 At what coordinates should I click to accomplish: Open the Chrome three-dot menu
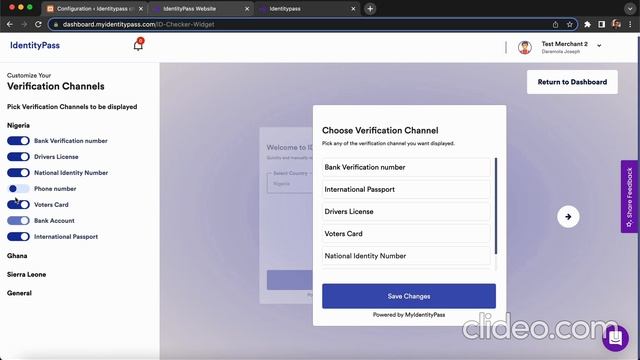coord(631,24)
